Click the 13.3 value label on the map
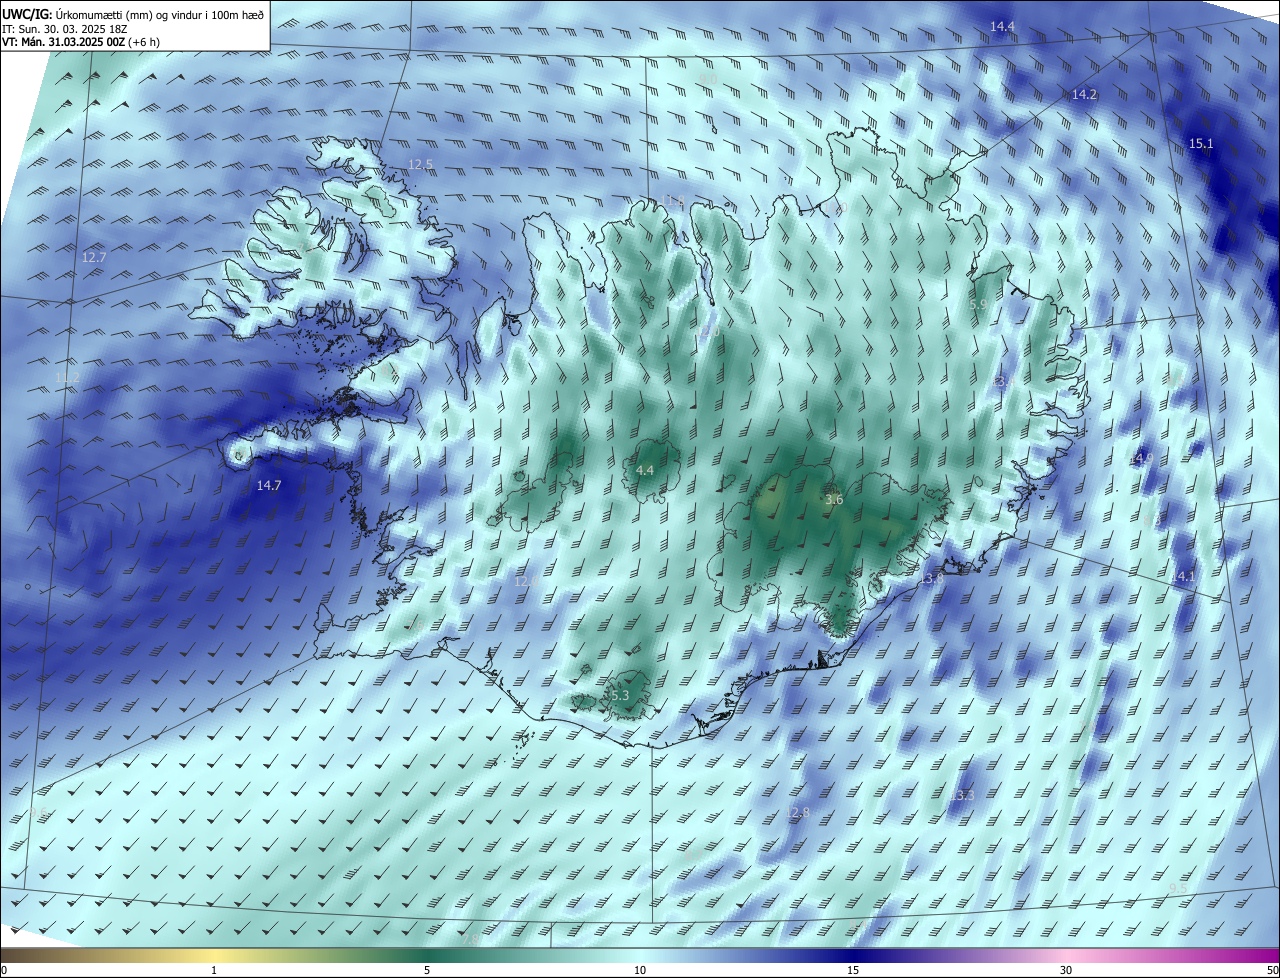This screenshot has width=1280, height=978. coord(962,796)
